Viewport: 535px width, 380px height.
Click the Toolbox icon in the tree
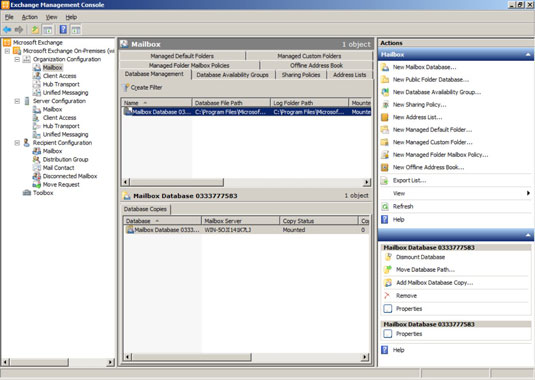(x=27, y=193)
